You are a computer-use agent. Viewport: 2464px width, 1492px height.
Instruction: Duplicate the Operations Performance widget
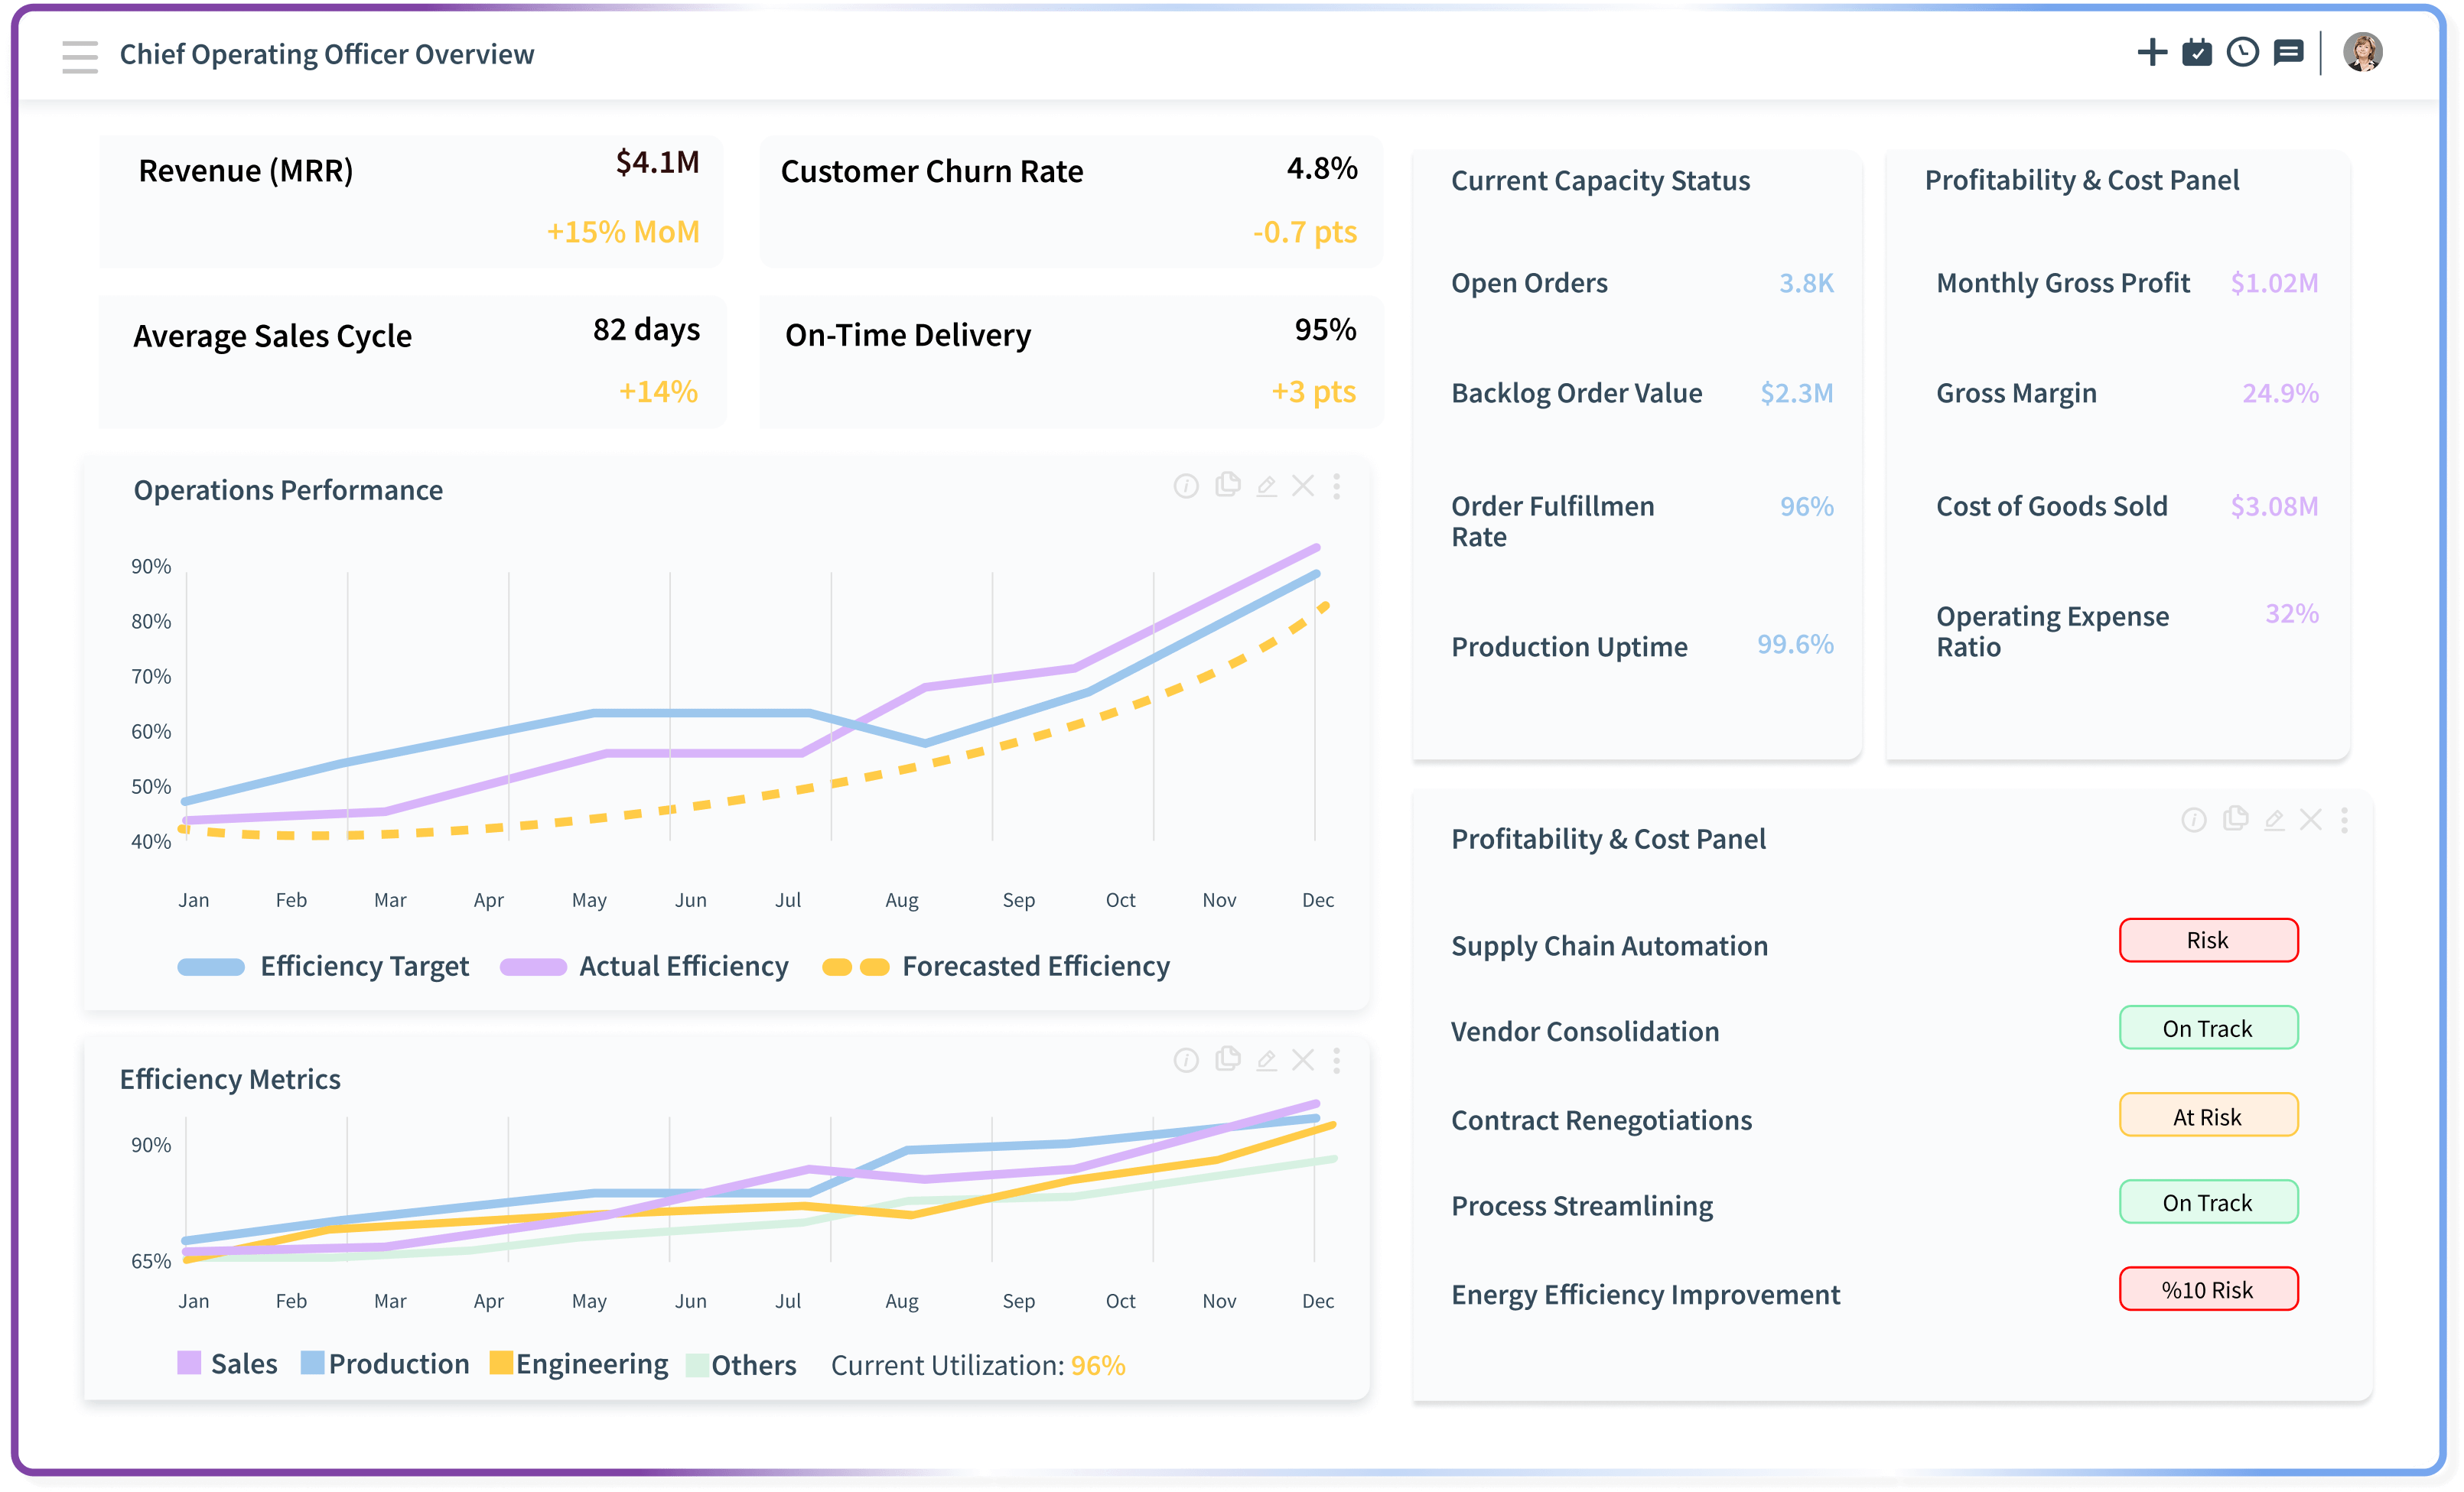click(x=1228, y=486)
